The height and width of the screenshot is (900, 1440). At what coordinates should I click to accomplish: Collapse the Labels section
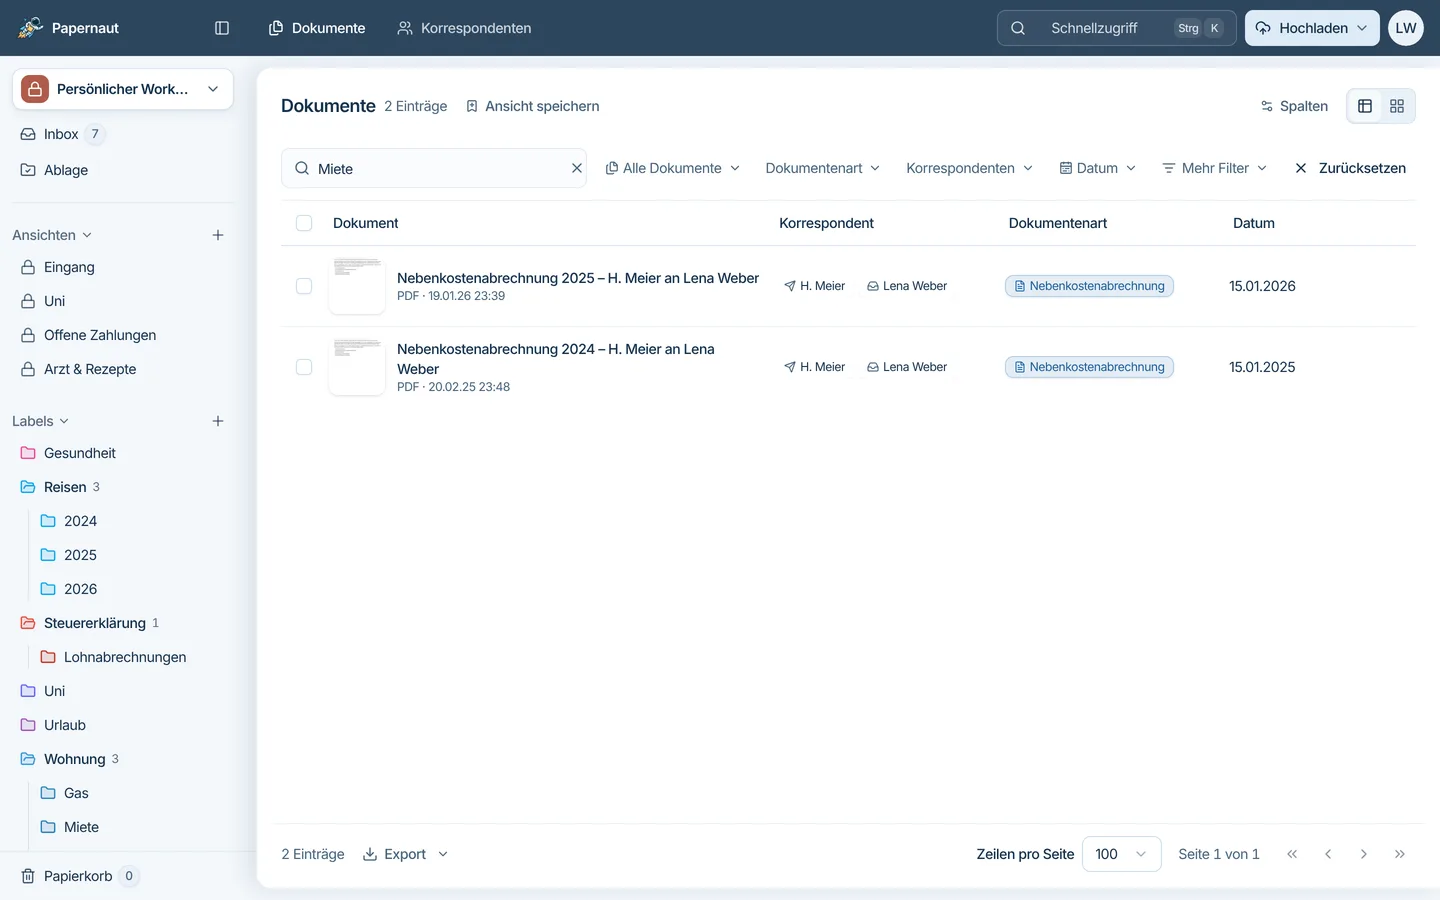point(41,421)
